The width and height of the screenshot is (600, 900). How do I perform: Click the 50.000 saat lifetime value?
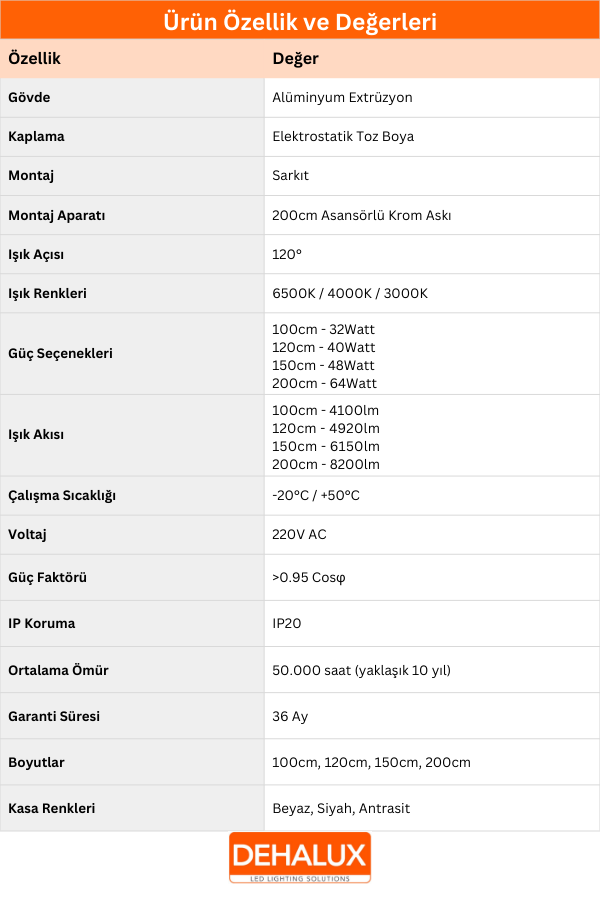(361, 670)
